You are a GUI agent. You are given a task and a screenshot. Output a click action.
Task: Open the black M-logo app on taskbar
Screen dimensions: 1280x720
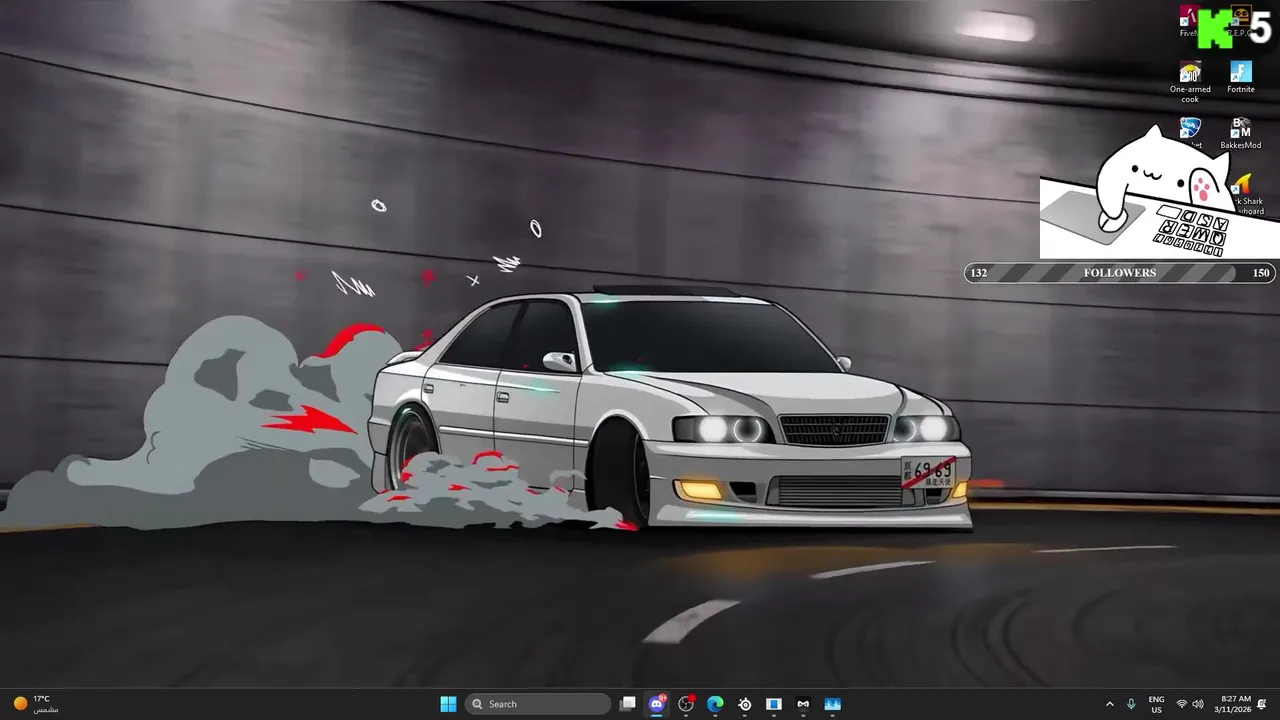pos(803,704)
